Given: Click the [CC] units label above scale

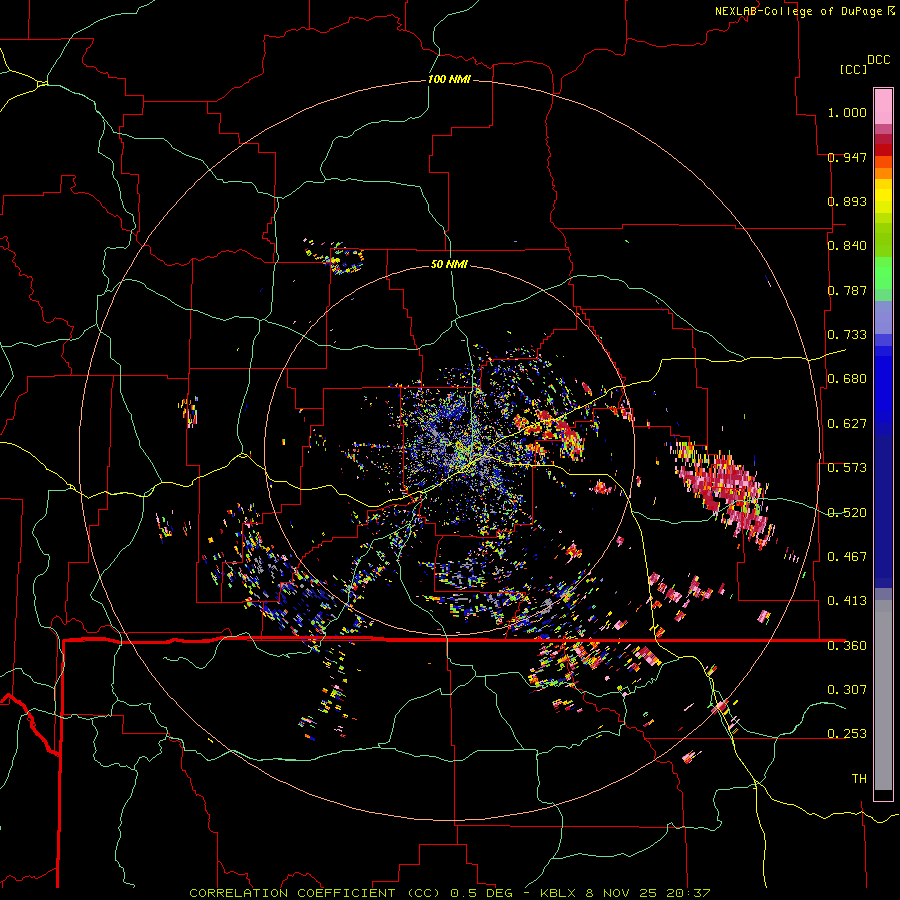Looking at the screenshot, I should (853, 69).
